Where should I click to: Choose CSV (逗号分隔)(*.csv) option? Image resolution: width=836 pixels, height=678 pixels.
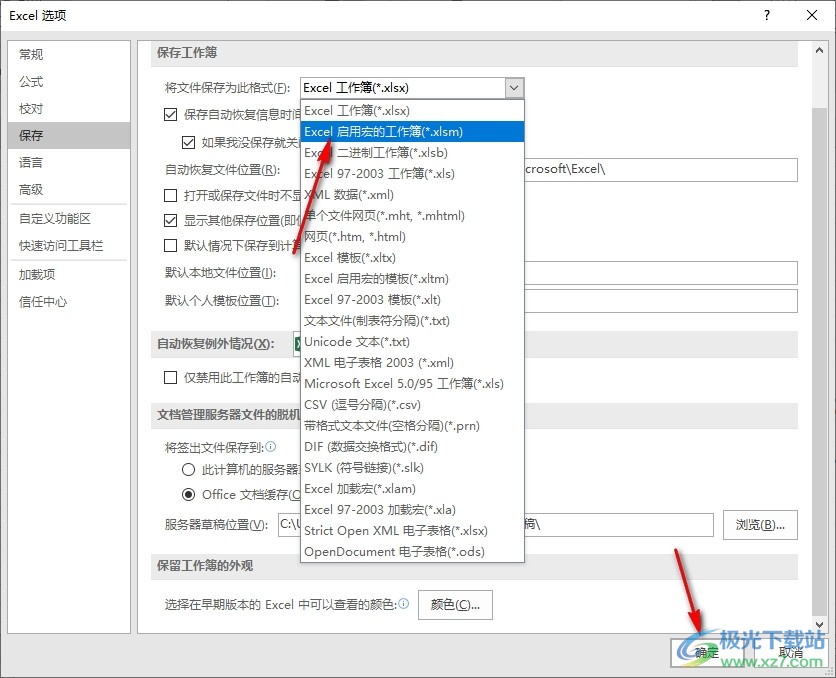(x=412, y=405)
